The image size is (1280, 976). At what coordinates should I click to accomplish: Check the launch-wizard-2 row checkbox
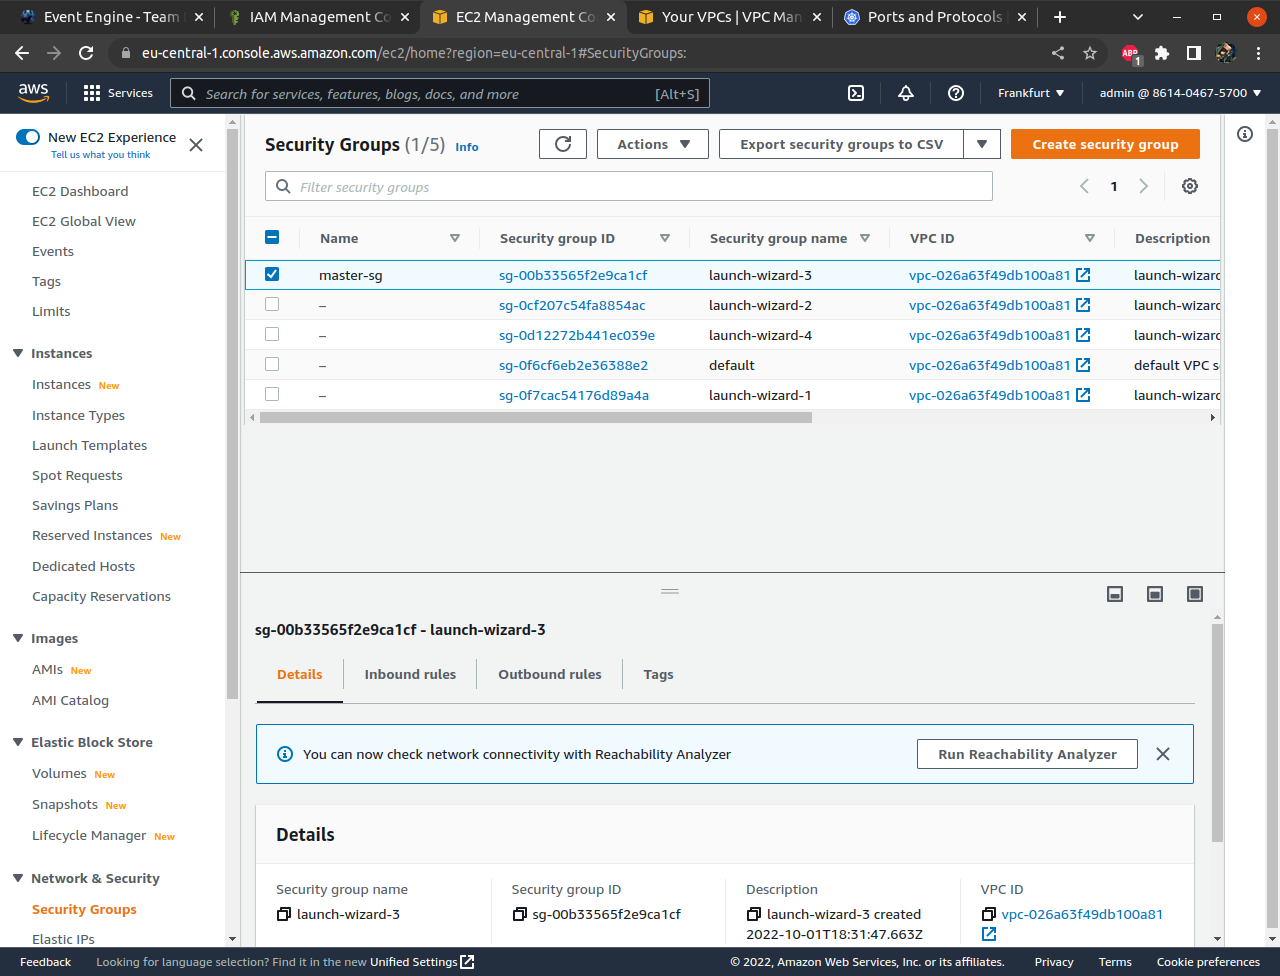(272, 304)
